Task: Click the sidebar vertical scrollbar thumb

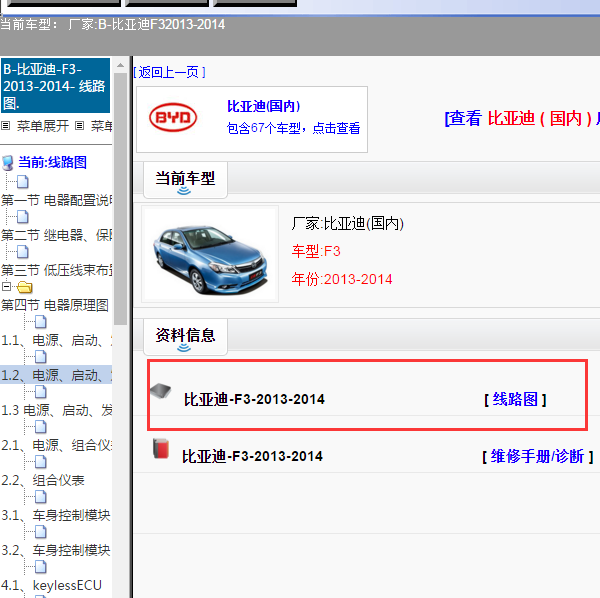Action: click(121, 199)
